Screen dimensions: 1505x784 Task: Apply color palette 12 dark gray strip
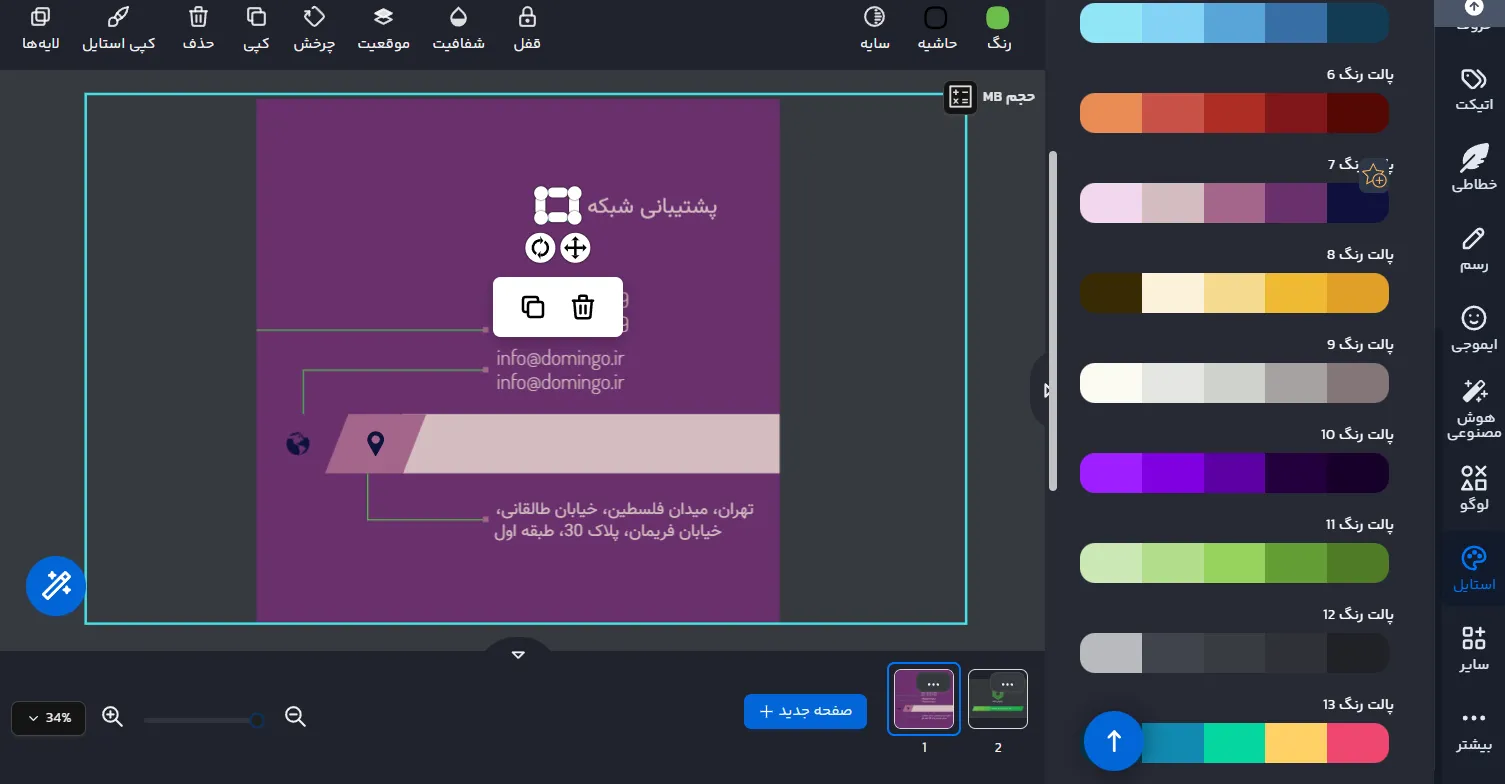pos(1234,653)
